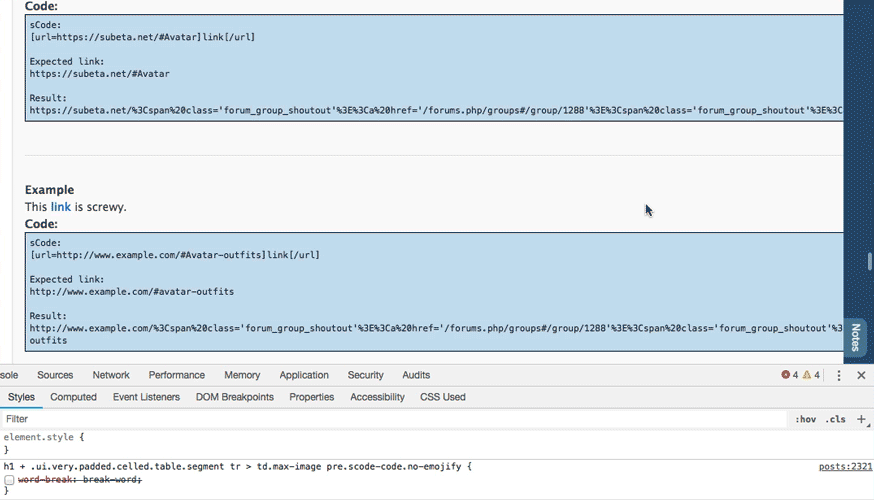Select the Event Listeners tab
This screenshot has width=874, height=500.
pyautogui.click(x=146, y=397)
